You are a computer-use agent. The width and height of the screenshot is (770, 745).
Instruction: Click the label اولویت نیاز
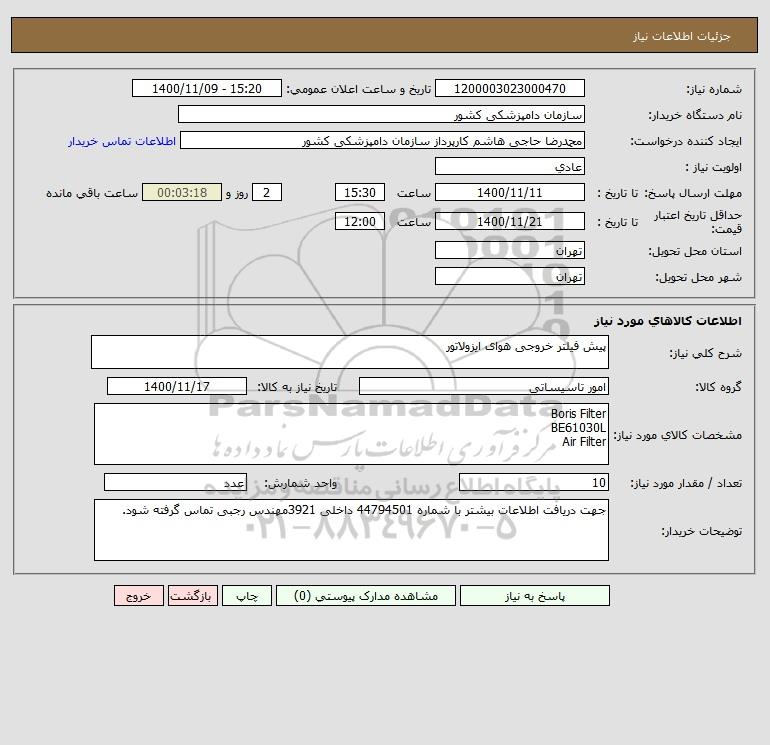[714, 167]
